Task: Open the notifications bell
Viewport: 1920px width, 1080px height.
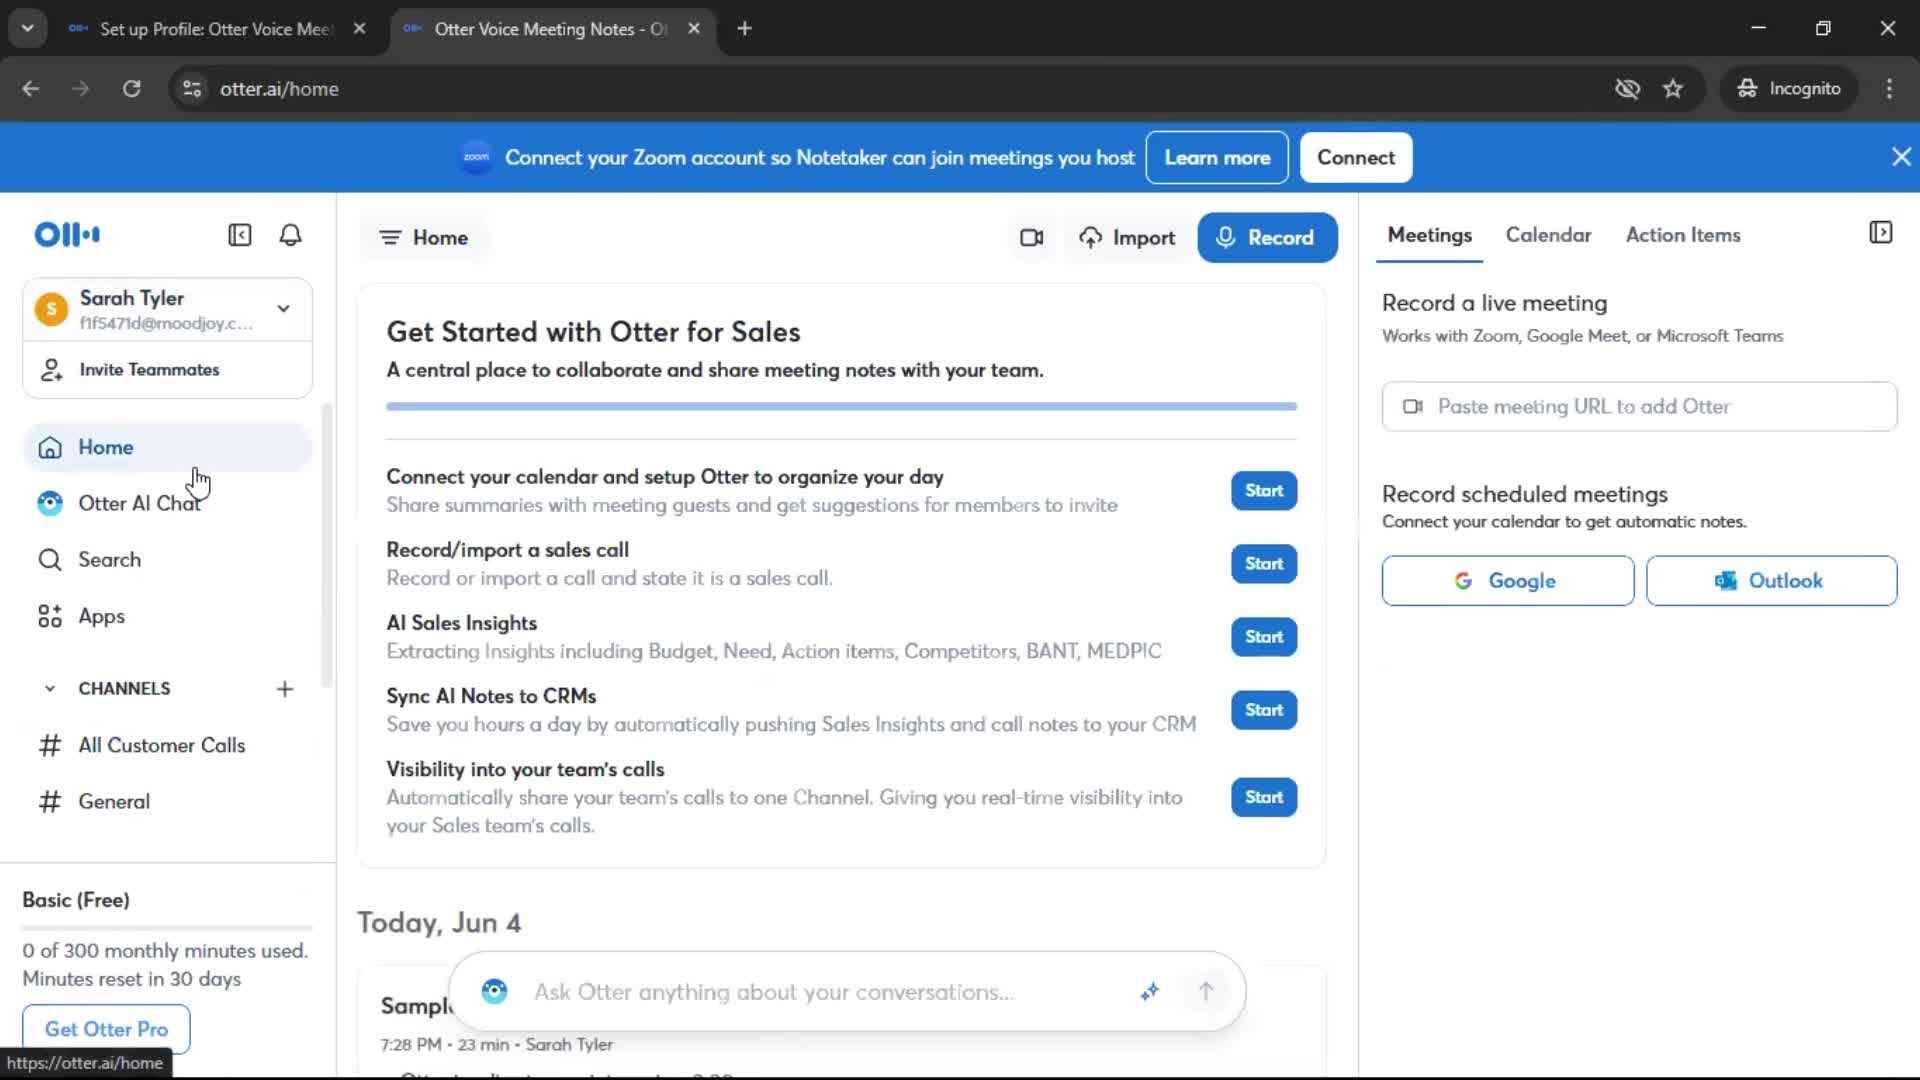Action: pos(290,235)
